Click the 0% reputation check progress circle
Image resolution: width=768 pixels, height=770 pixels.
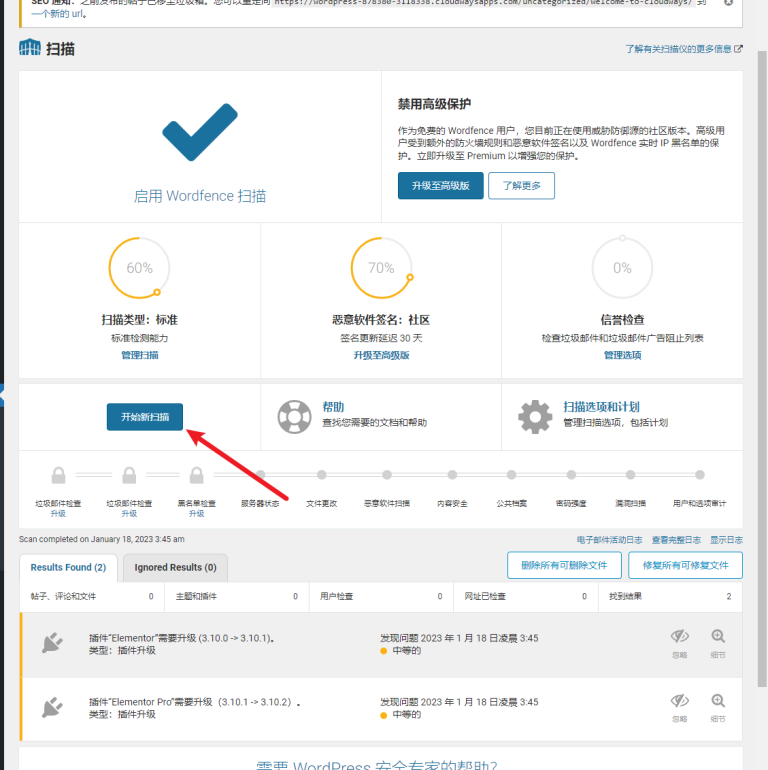[x=622, y=268]
